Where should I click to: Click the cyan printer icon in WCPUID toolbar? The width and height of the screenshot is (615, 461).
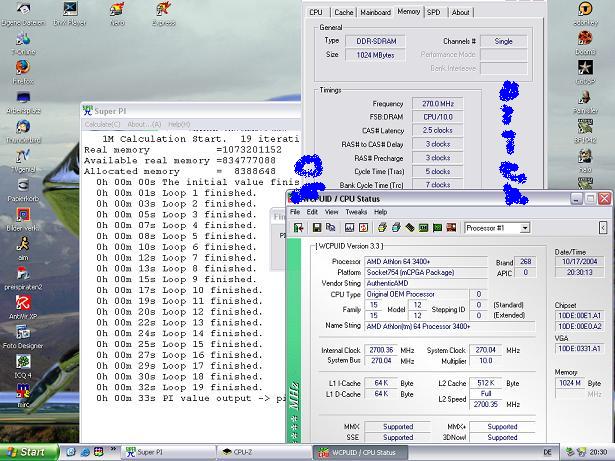tap(396, 228)
